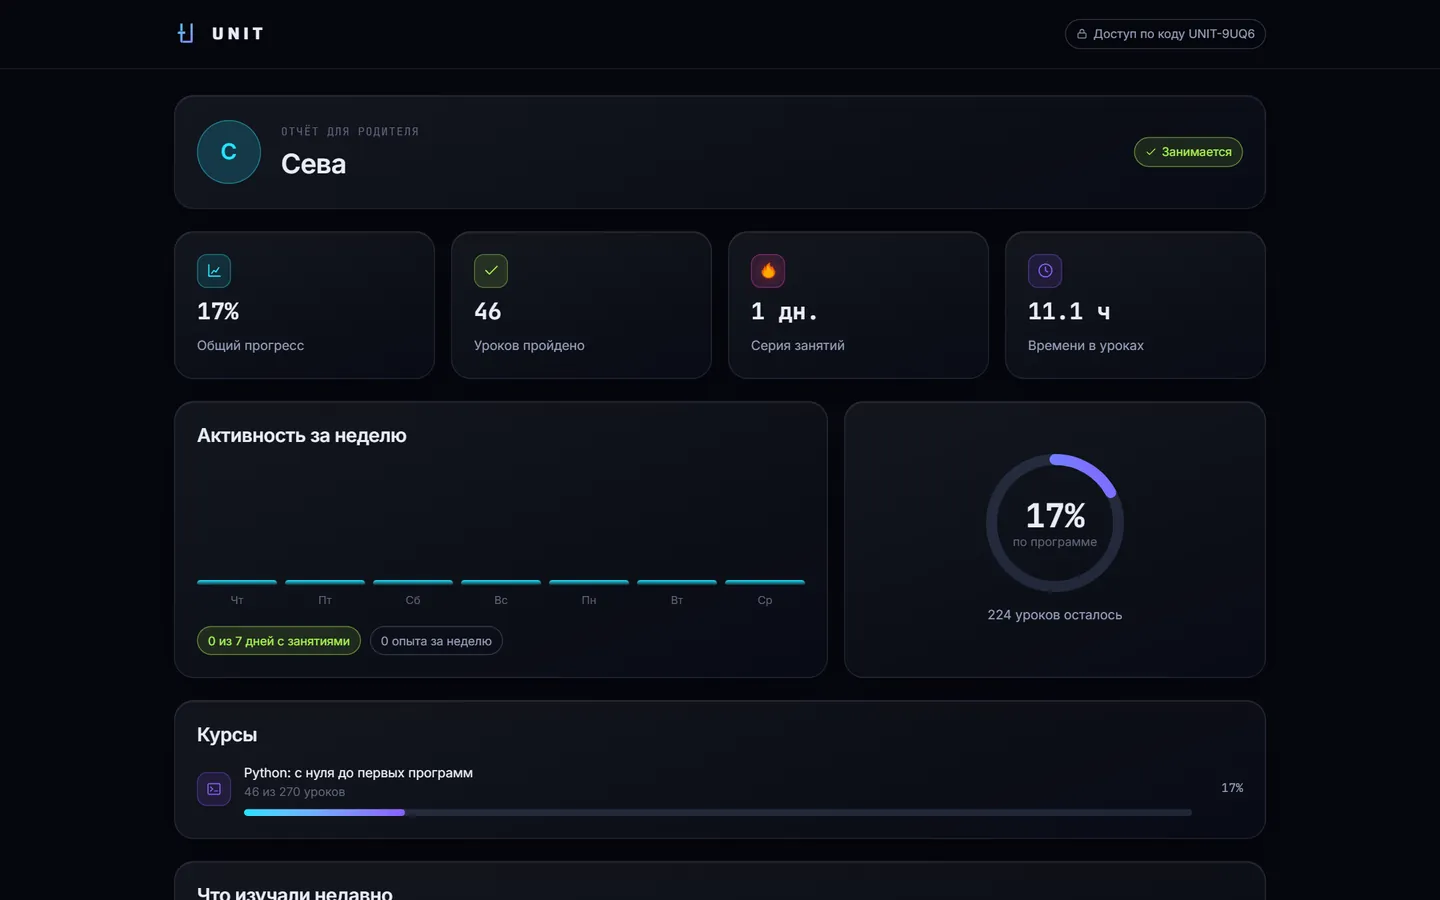The width and height of the screenshot is (1440, 900).
Task: Click Сева's avatar circle
Action: pos(229,152)
